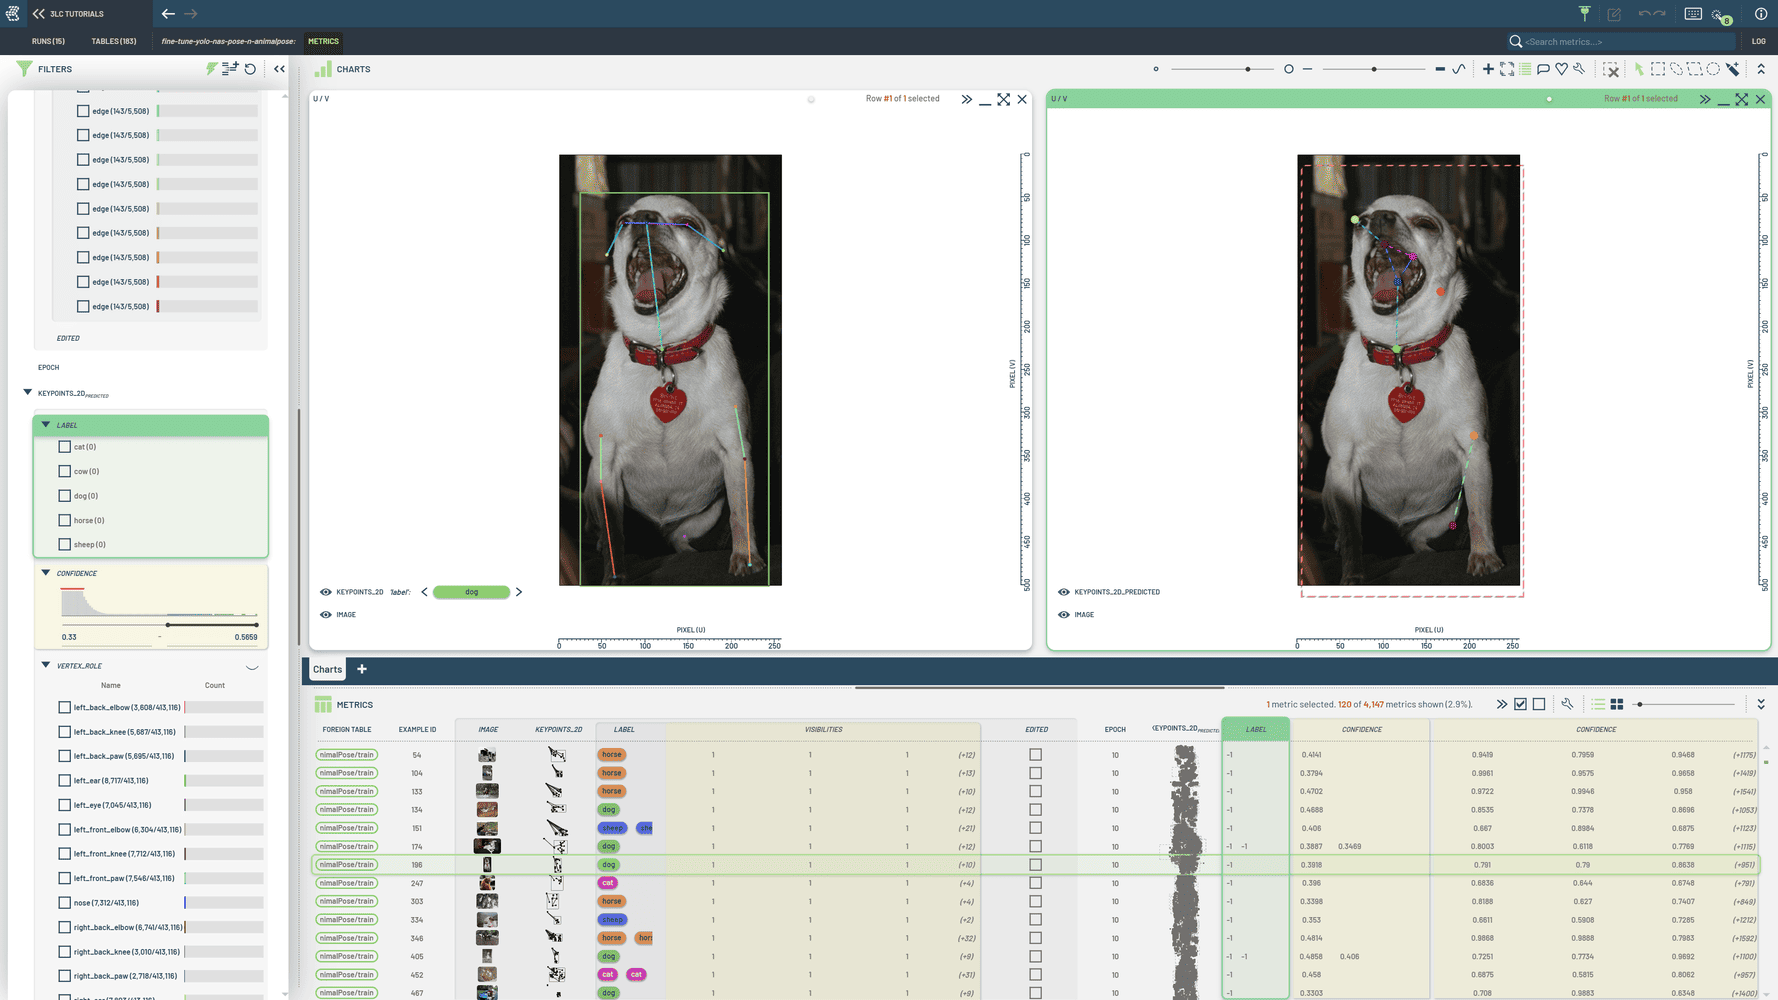Click the LOG button in top right
This screenshot has height=1000, width=1778.
1758,41
